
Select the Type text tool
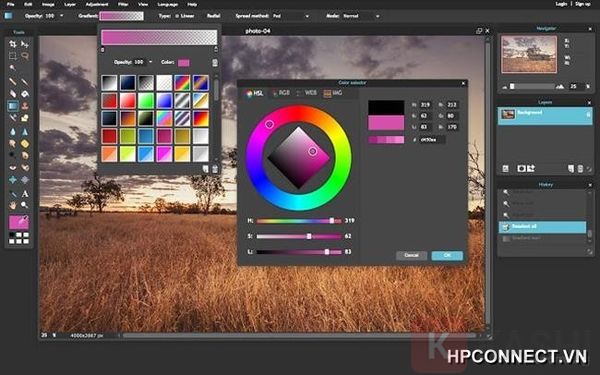pos(25,194)
